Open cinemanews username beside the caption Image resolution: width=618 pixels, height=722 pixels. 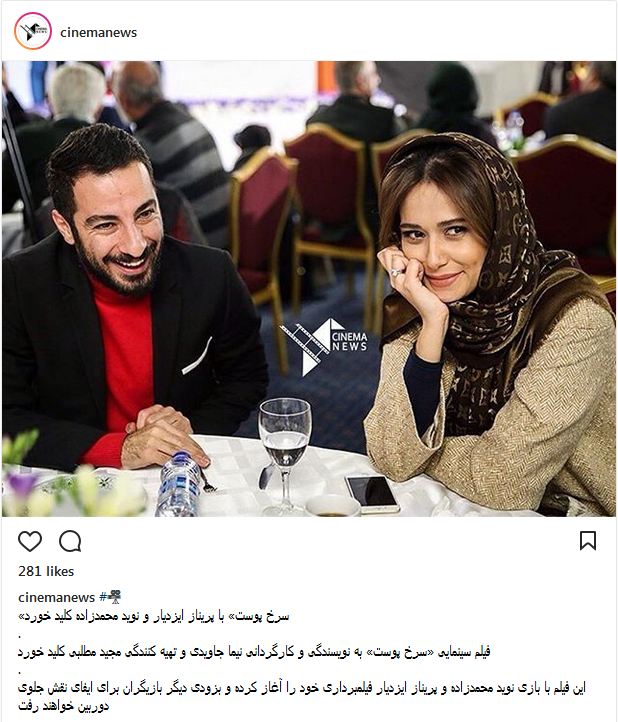click(57, 597)
